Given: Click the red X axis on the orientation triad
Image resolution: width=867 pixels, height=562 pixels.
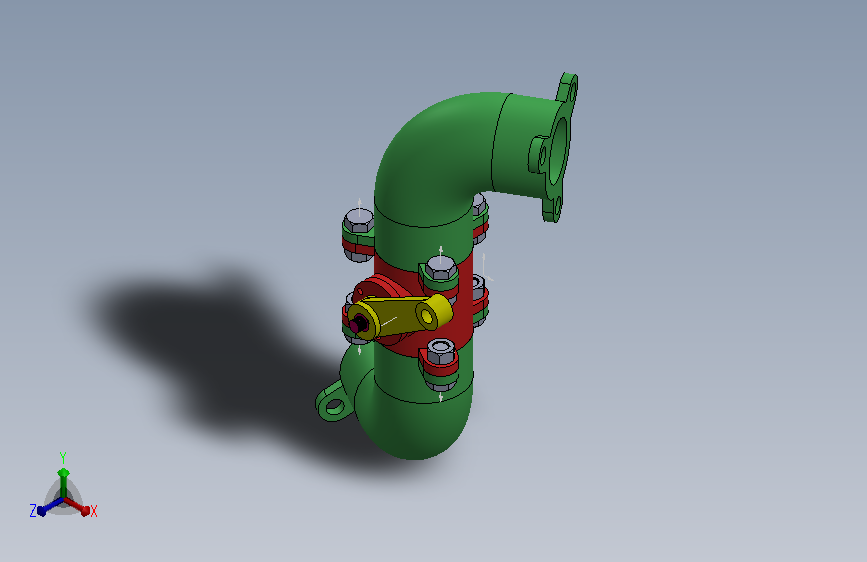Looking at the screenshot, I should [x=78, y=506].
